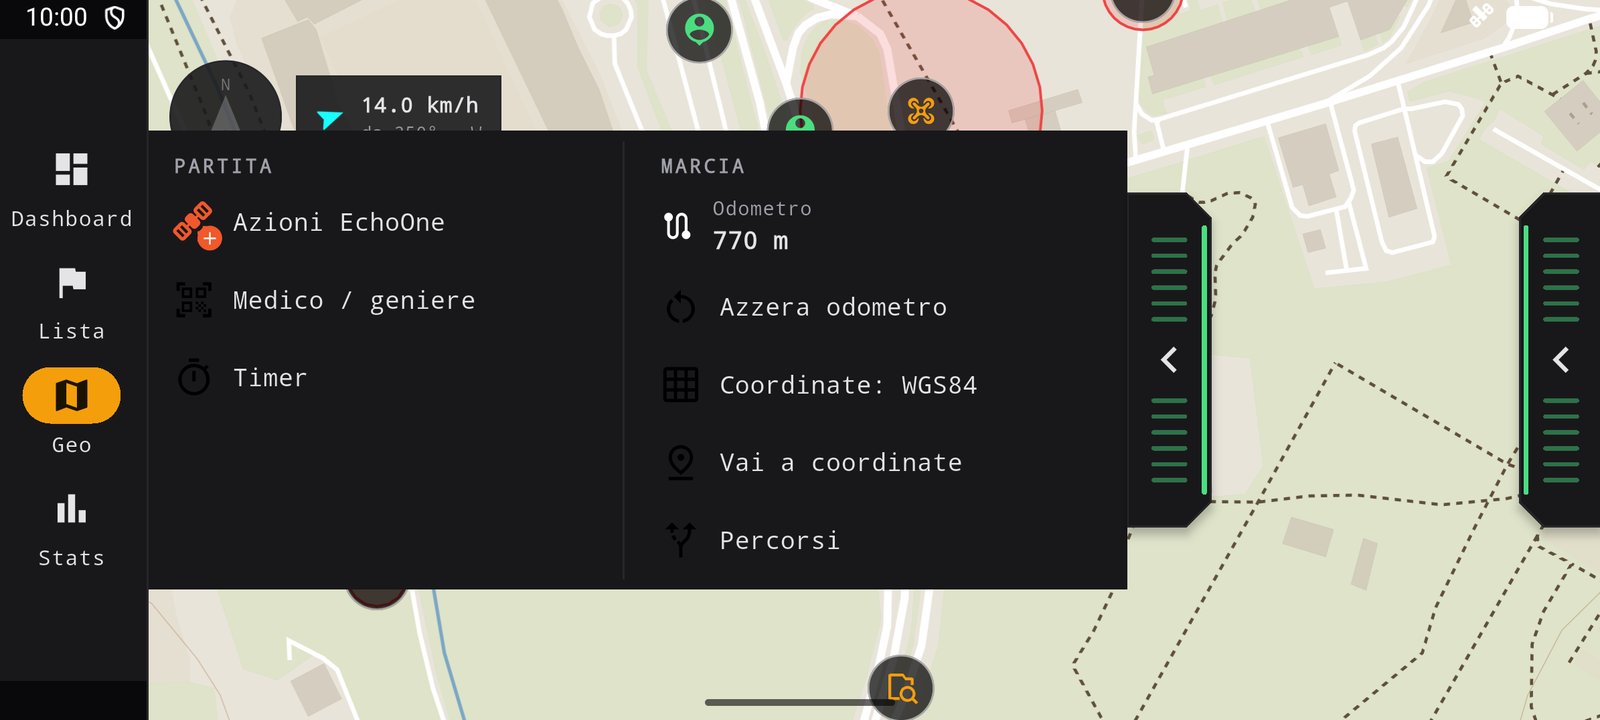Tap the satellite icon beside Azioni EchoOne
Image resolution: width=1600 pixels, height=720 pixels.
[x=195, y=224]
